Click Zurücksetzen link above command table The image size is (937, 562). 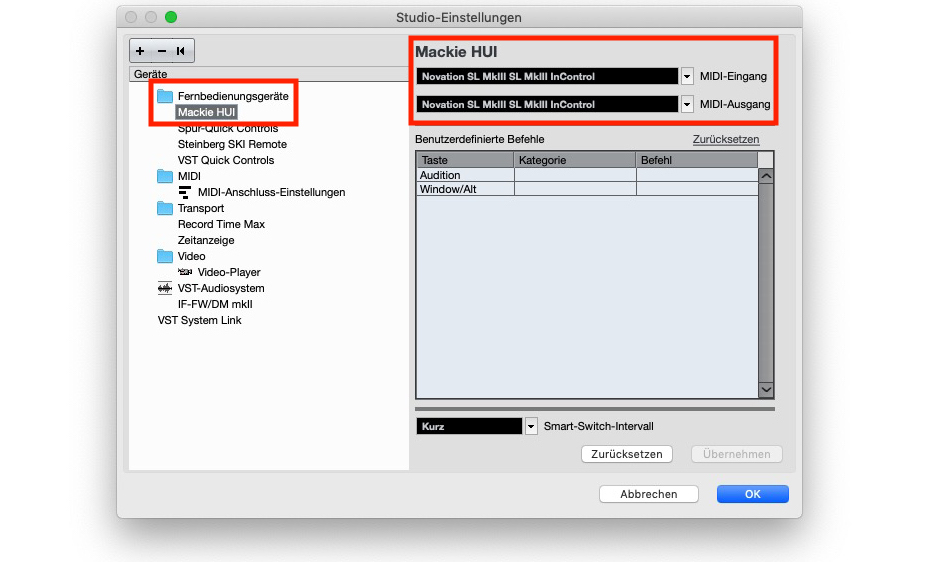(725, 139)
